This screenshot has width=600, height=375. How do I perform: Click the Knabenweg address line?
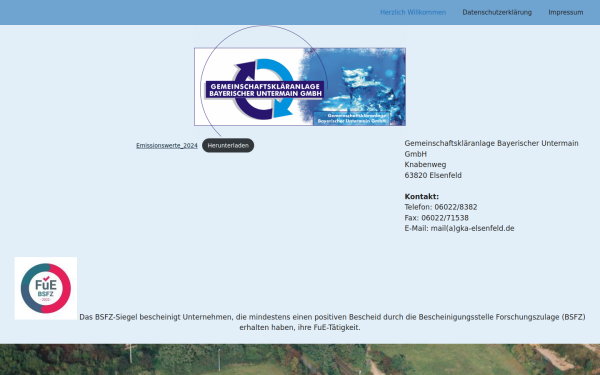[425, 165]
